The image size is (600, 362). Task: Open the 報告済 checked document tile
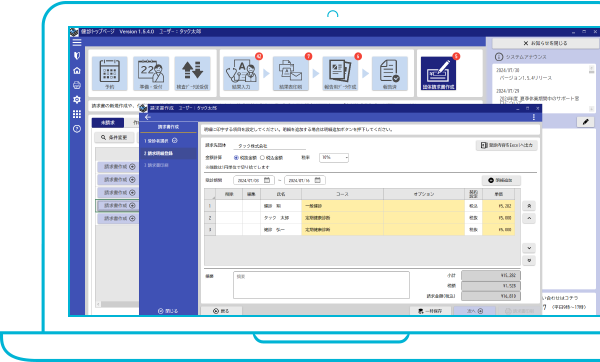(x=390, y=73)
